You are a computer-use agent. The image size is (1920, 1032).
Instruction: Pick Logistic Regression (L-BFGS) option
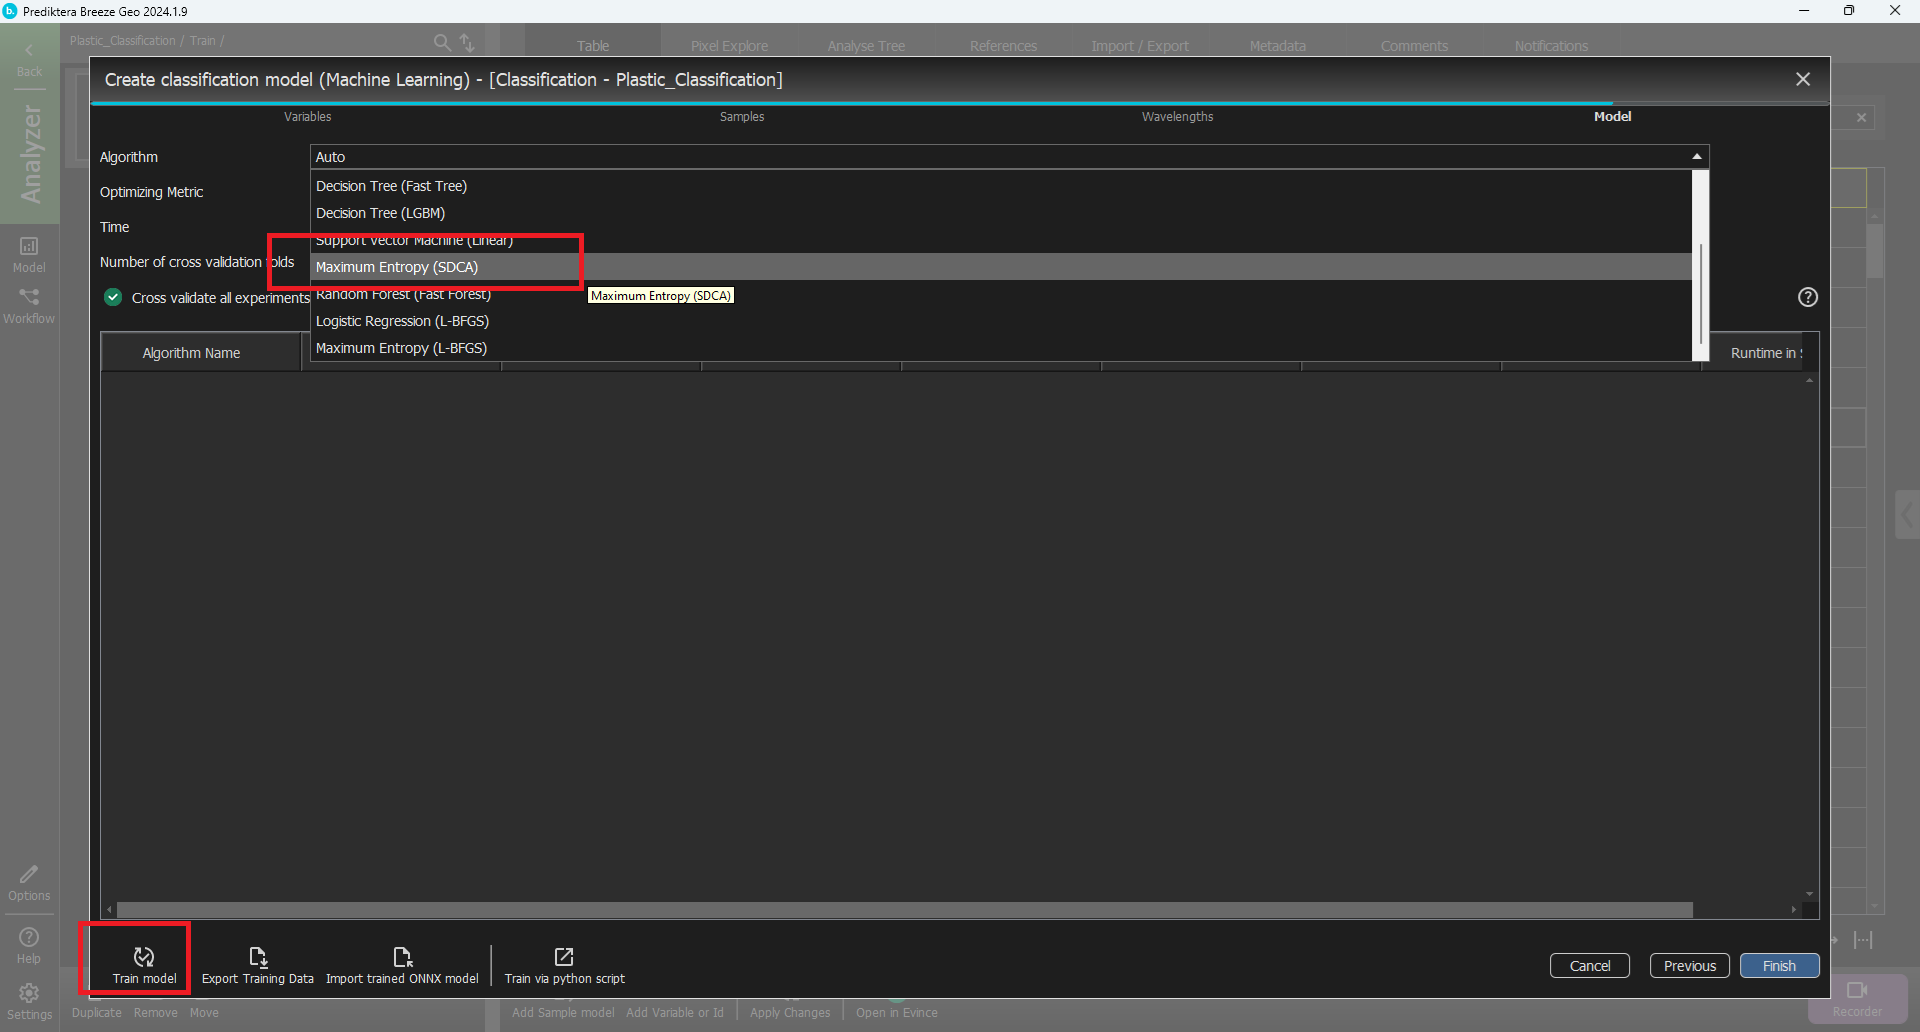tap(402, 321)
